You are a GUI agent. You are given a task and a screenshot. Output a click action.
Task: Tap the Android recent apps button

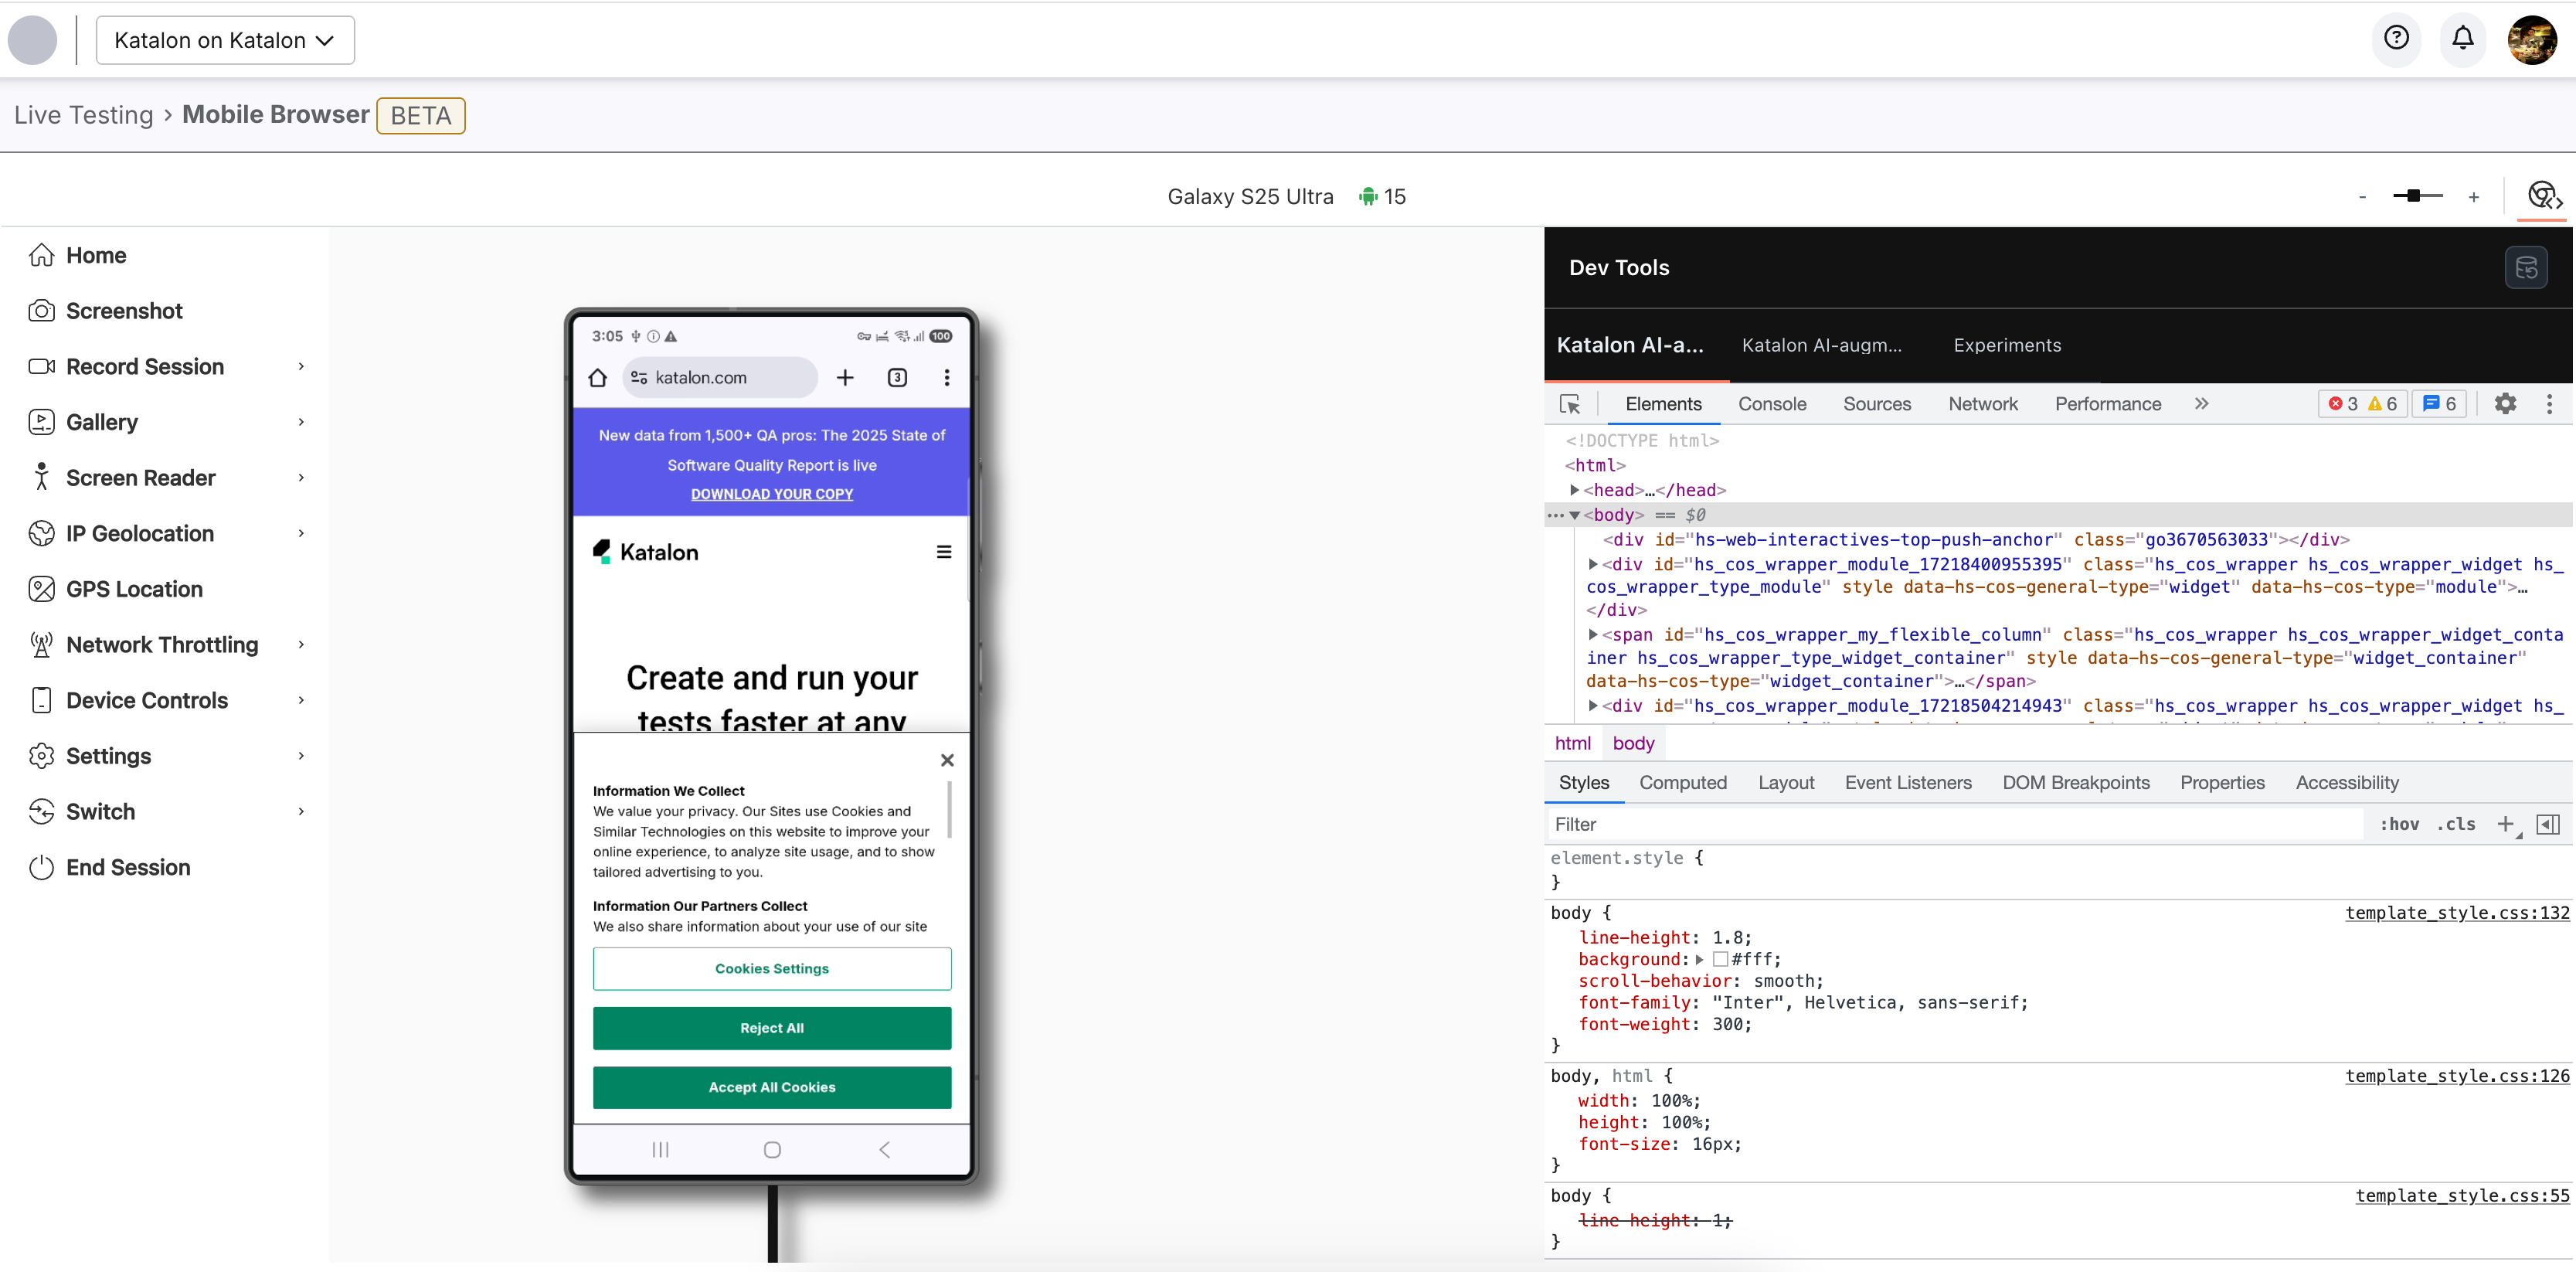(x=660, y=1150)
